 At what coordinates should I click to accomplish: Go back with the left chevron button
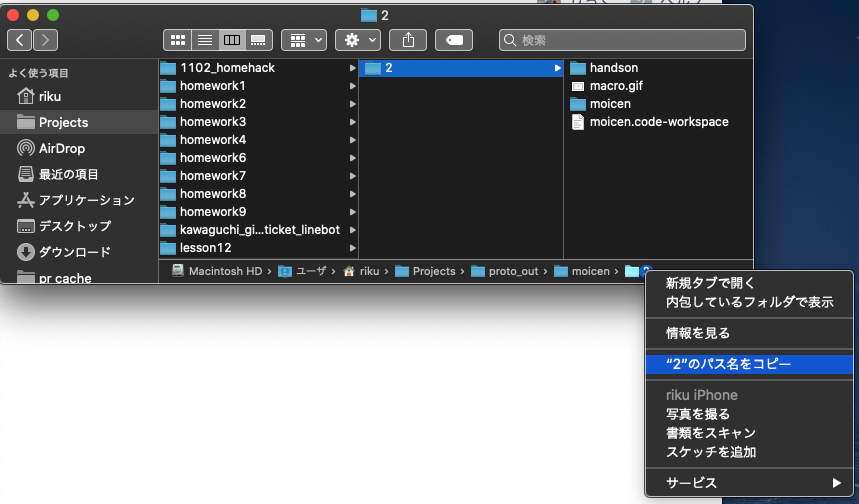(19, 40)
